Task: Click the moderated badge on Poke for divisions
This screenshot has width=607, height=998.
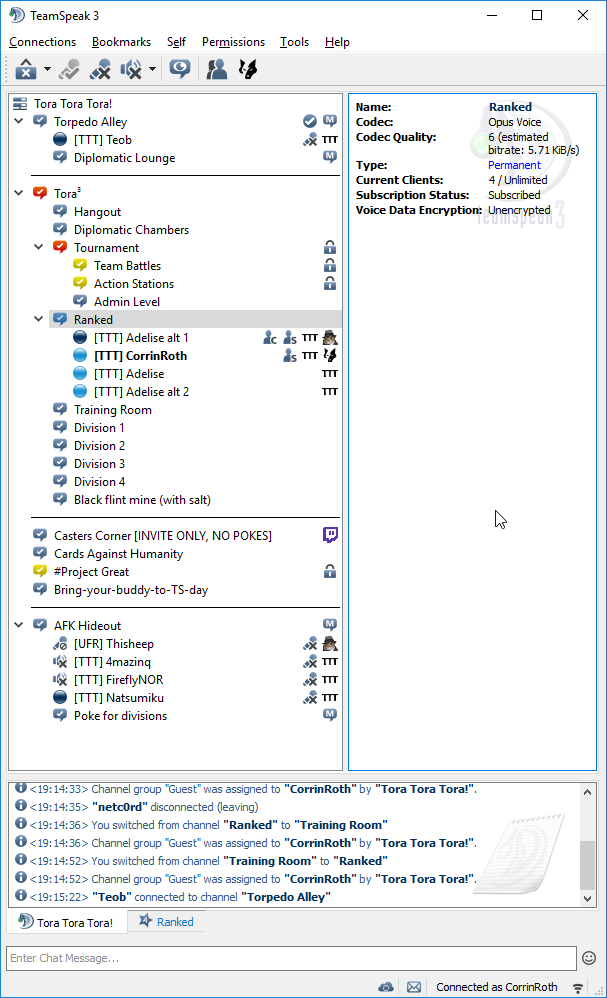Action: pyautogui.click(x=330, y=715)
